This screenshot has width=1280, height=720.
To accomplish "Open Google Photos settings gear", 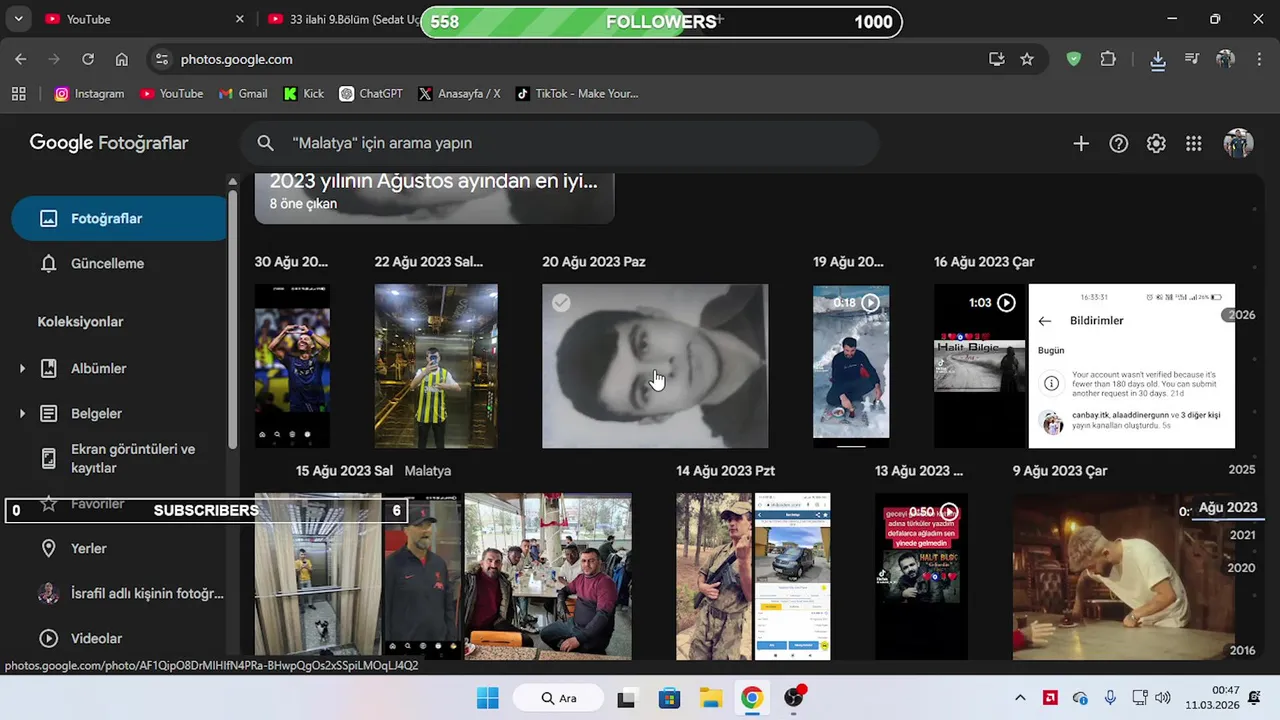I will click(1156, 143).
